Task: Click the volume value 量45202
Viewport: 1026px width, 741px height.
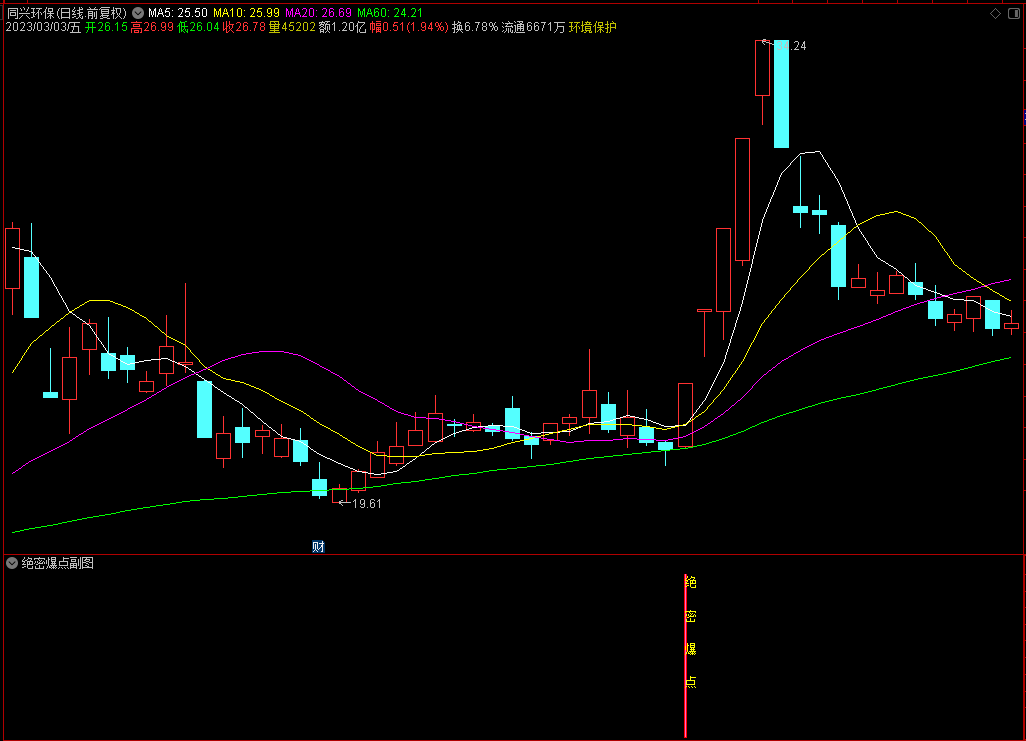Action: [x=292, y=27]
